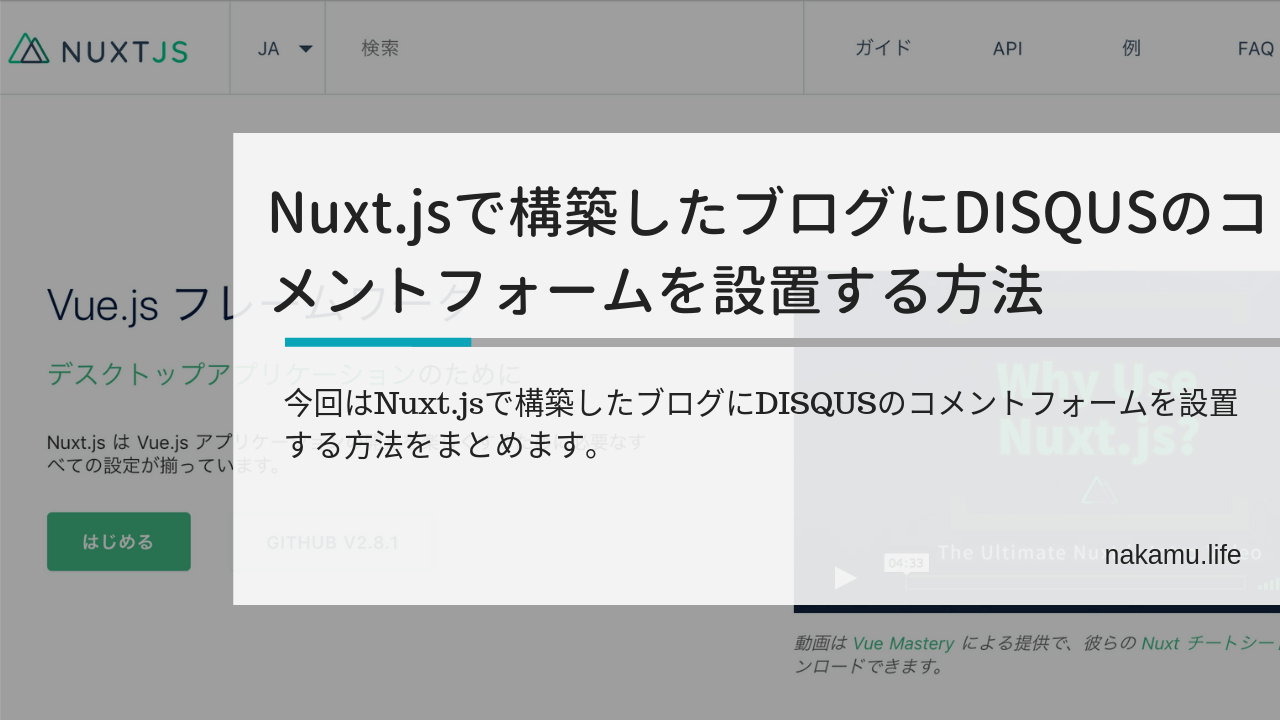1280x720 pixels.
Task: Select the API menu item
Action: tap(1008, 47)
